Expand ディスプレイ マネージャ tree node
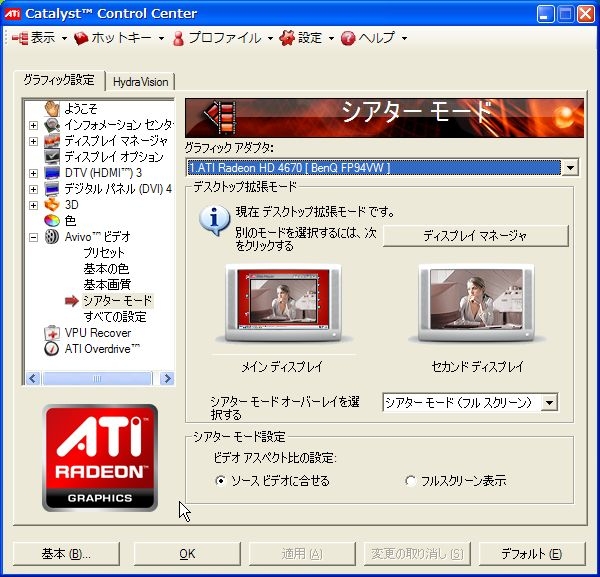Viewport: 600px width, 577px height. 34,141
